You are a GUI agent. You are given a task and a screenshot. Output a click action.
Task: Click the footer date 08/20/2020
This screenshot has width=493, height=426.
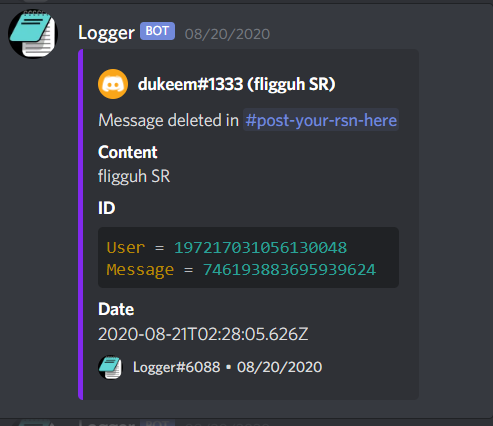279,367
